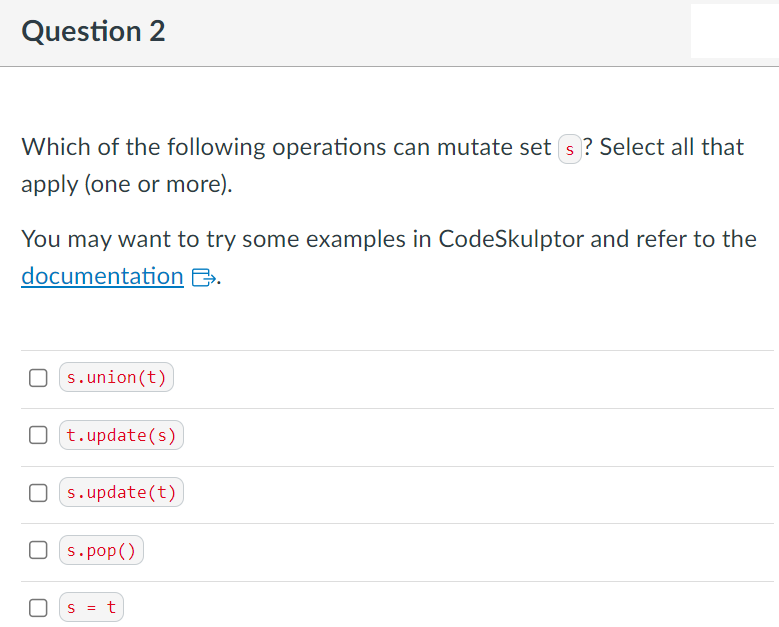Click the Question 2 heading
The image size is (779, 627).
(93, 32)
